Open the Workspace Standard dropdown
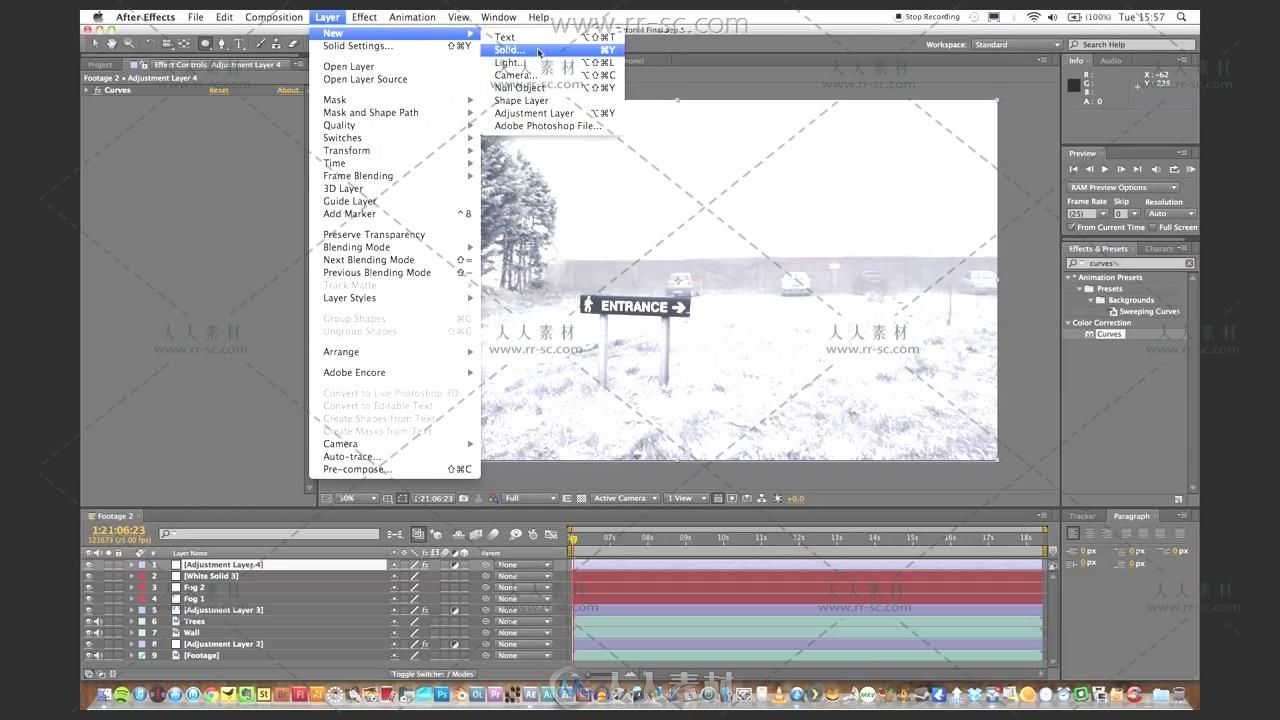1280x720 pixels. tap(1016, 45)
